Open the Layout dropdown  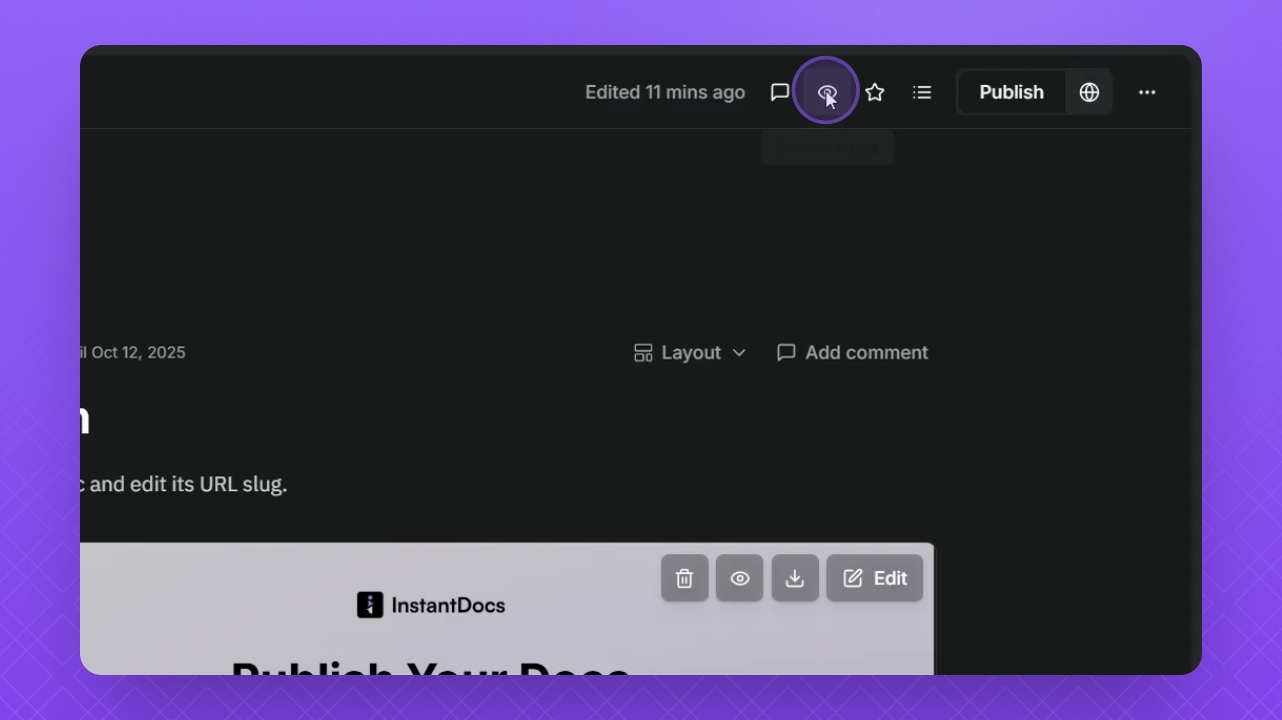click(x=690, y=352)
